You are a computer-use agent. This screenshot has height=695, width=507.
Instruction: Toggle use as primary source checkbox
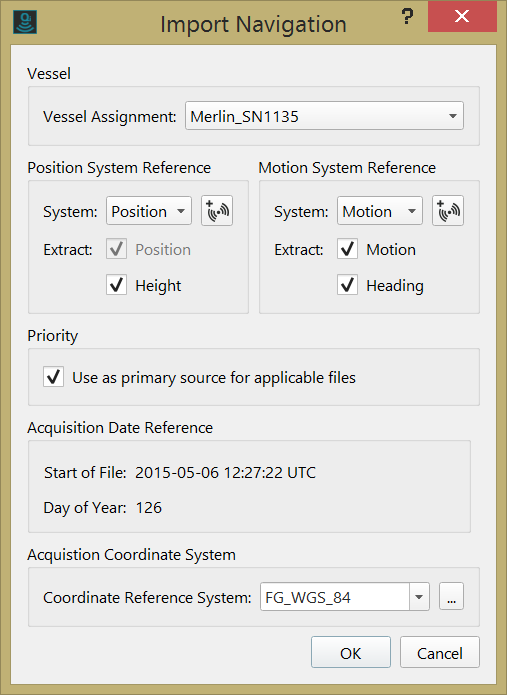click(53, 377)
